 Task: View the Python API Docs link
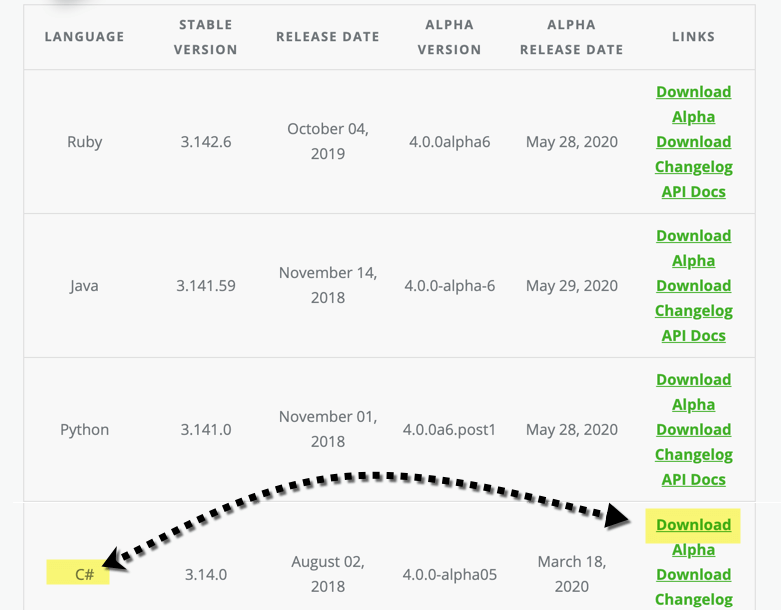693,480
